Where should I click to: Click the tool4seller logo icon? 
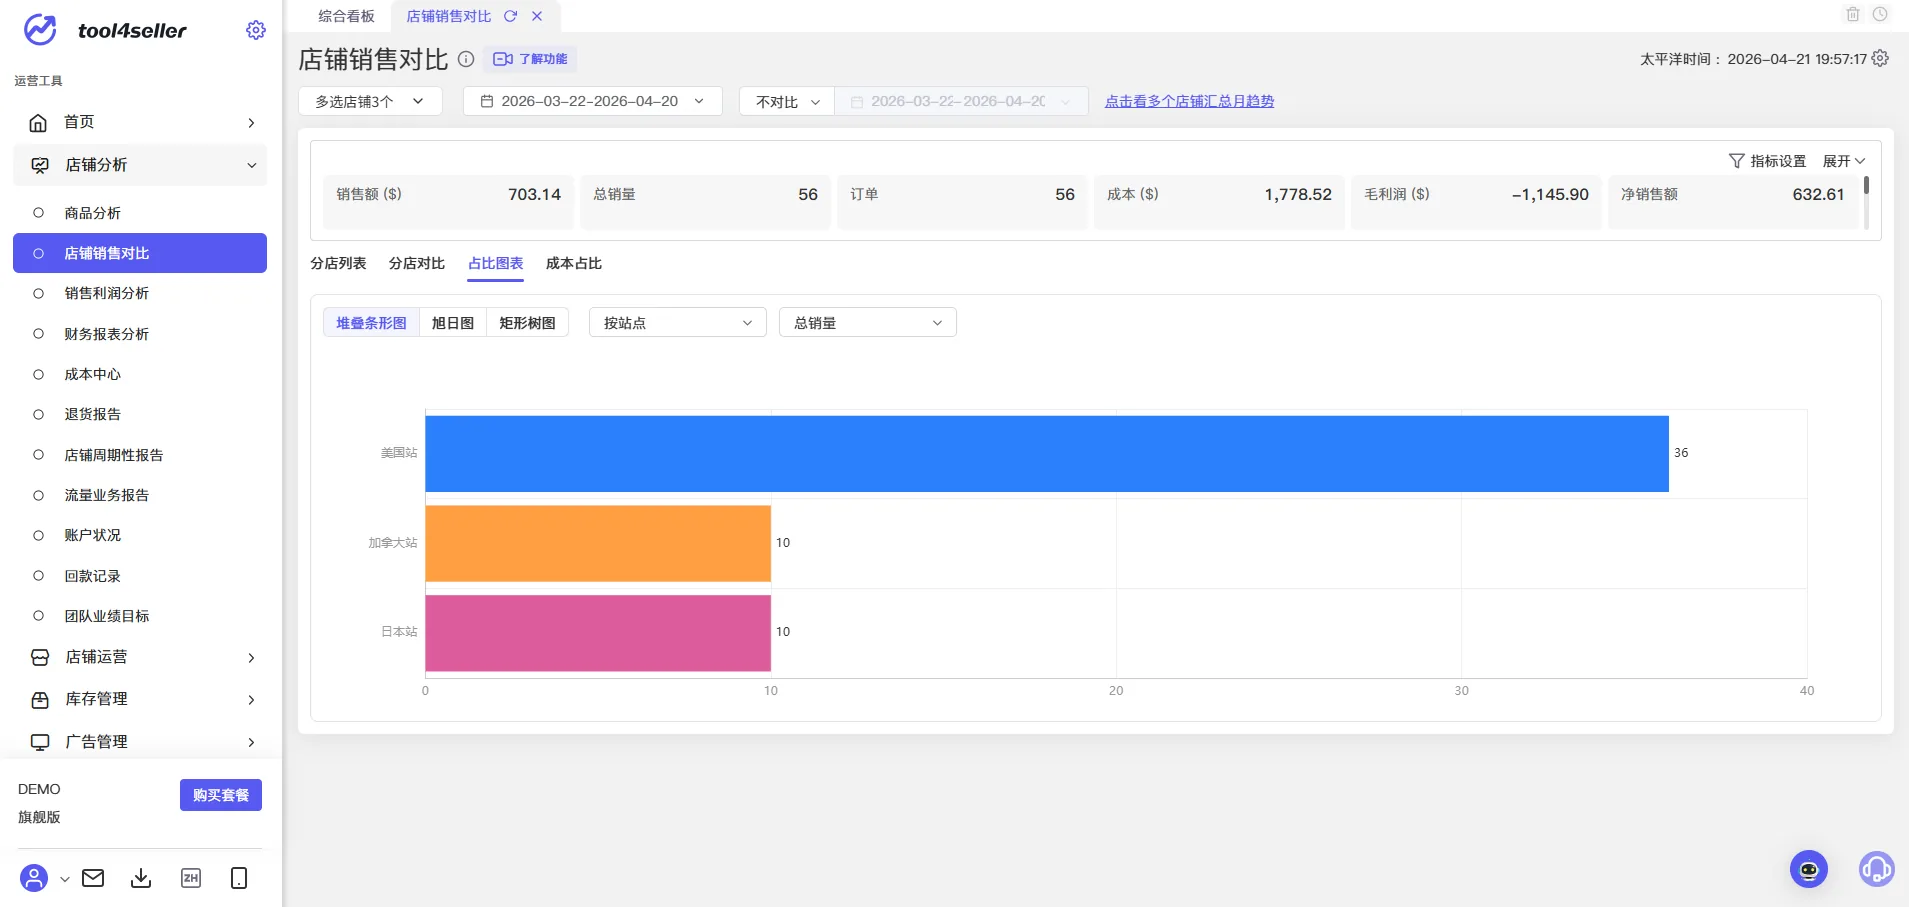click(40, 30)
